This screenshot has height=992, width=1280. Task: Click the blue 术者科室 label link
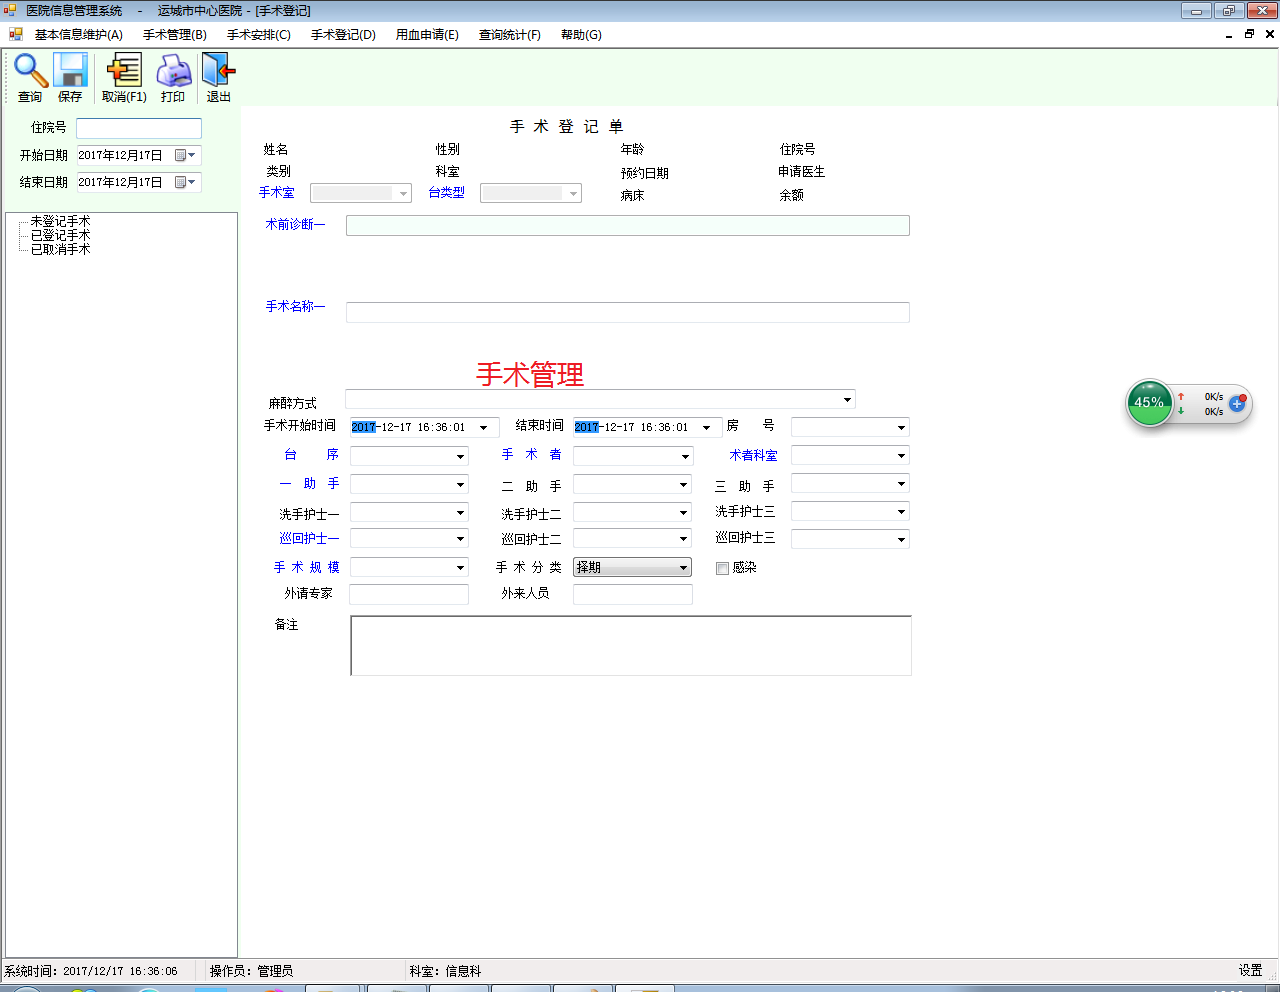click(753, 455)
